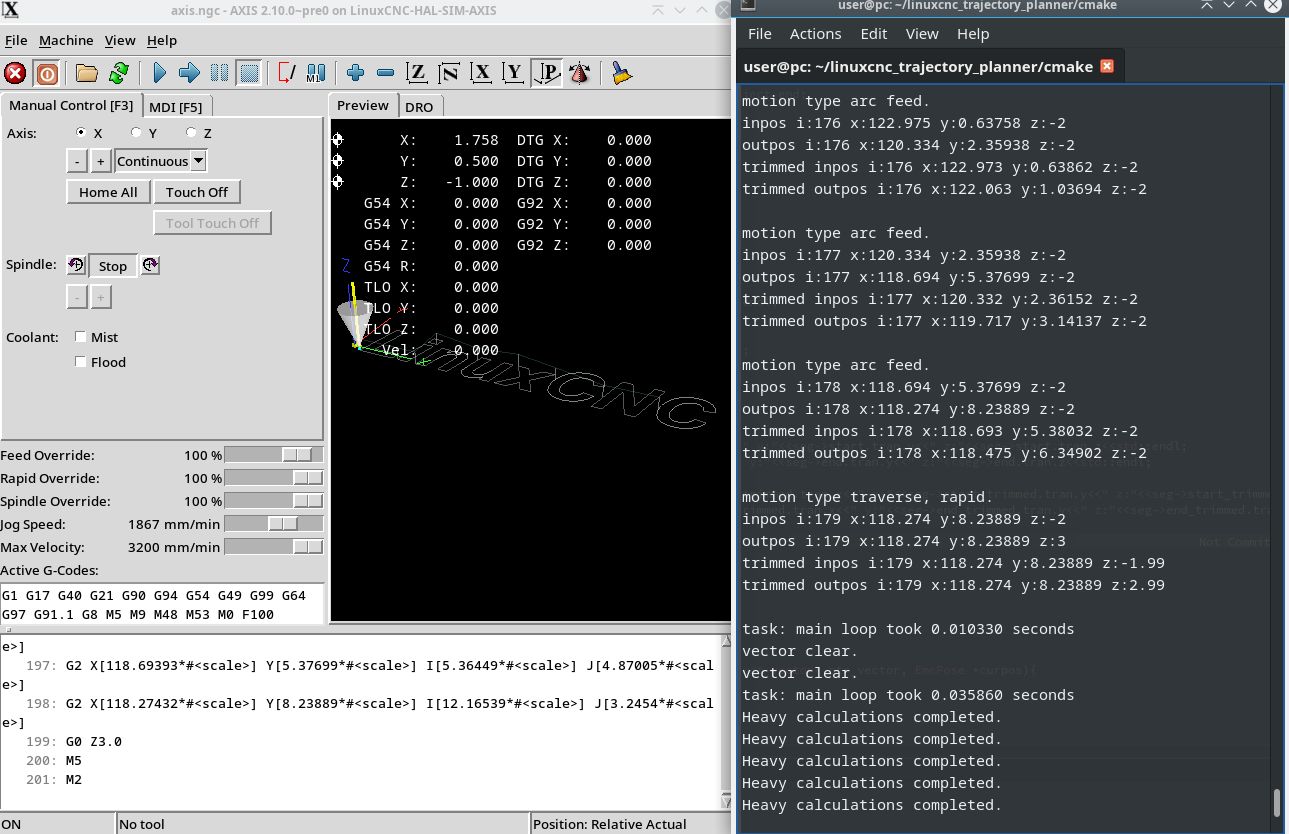Toggle optional pause M1 icon
Viewport: 1289px width, 834px height.
tap(316, 73)
